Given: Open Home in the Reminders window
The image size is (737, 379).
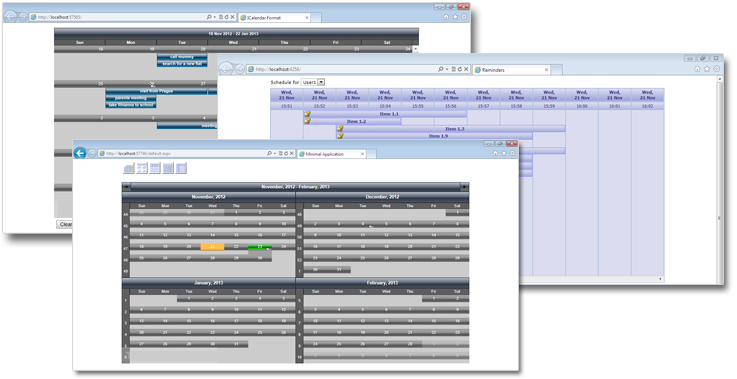Looking at the screenshot, I should pos(698,69).
